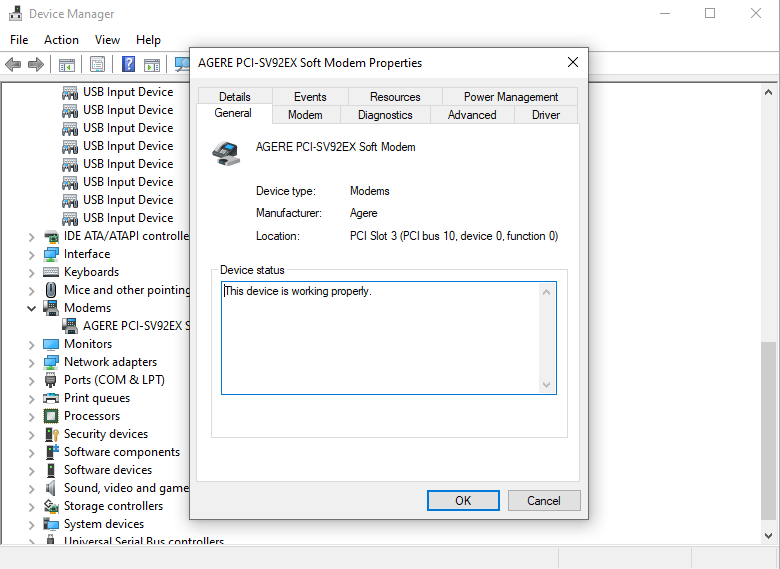Click the Back arrow in Device Manager toolbar
The width and height of the screenshot is (780, 569).
tap(12, 64)
